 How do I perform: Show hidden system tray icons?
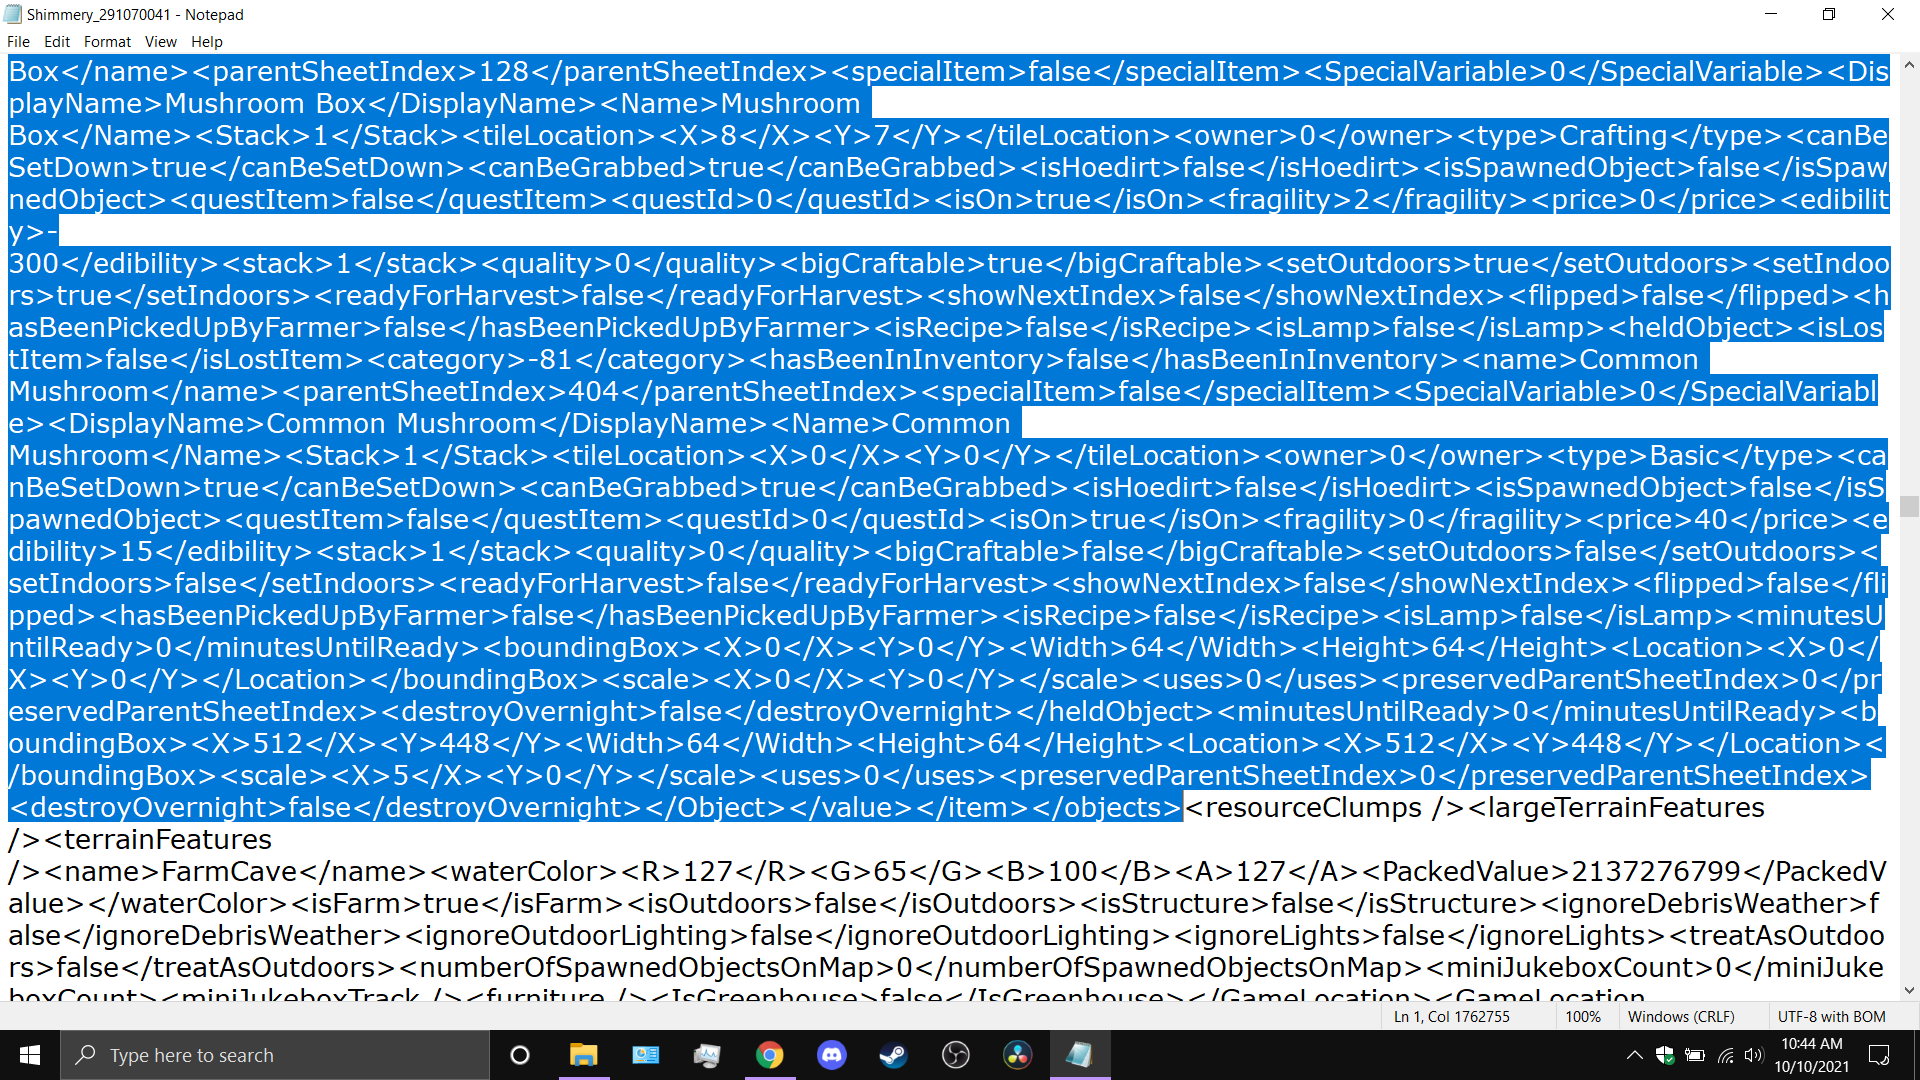tap(1634, 1055)
